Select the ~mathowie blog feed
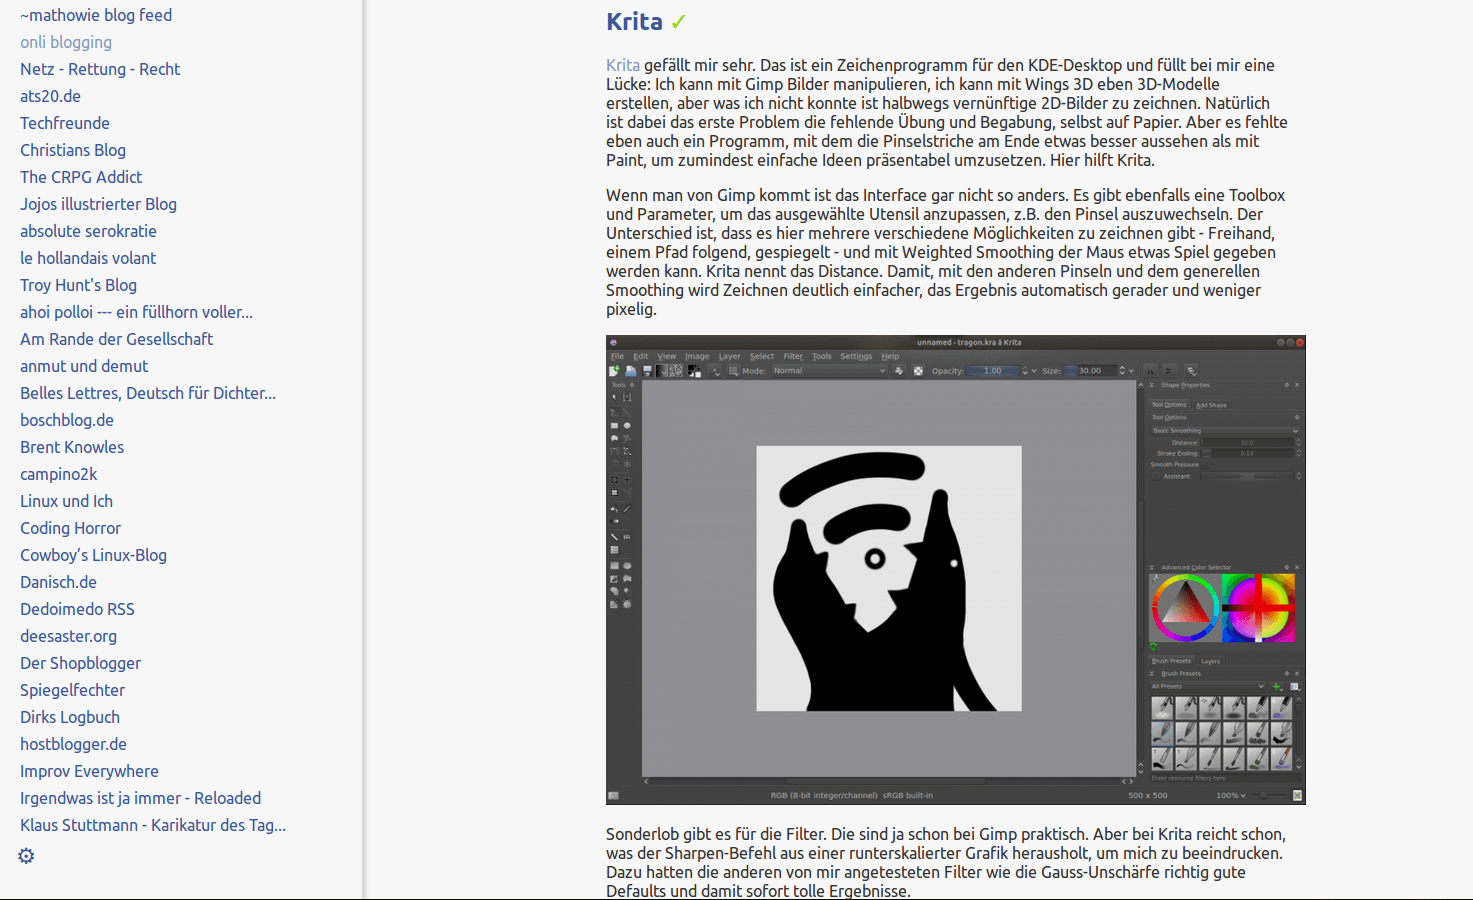Image resolution: width=1473 pixels, height=900 pixels. (x=96, y=15)
